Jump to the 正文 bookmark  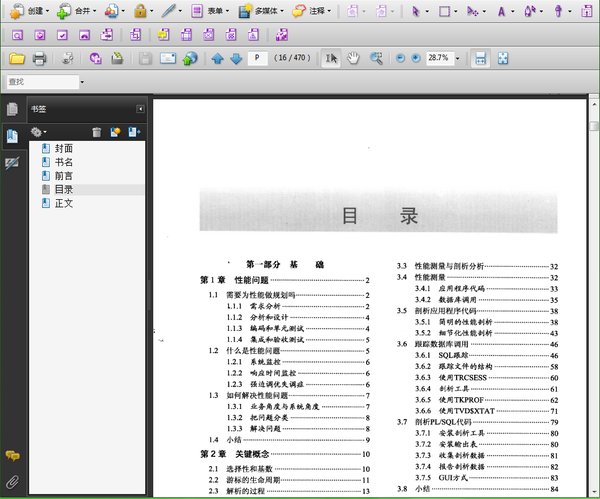tap(63, 203)
